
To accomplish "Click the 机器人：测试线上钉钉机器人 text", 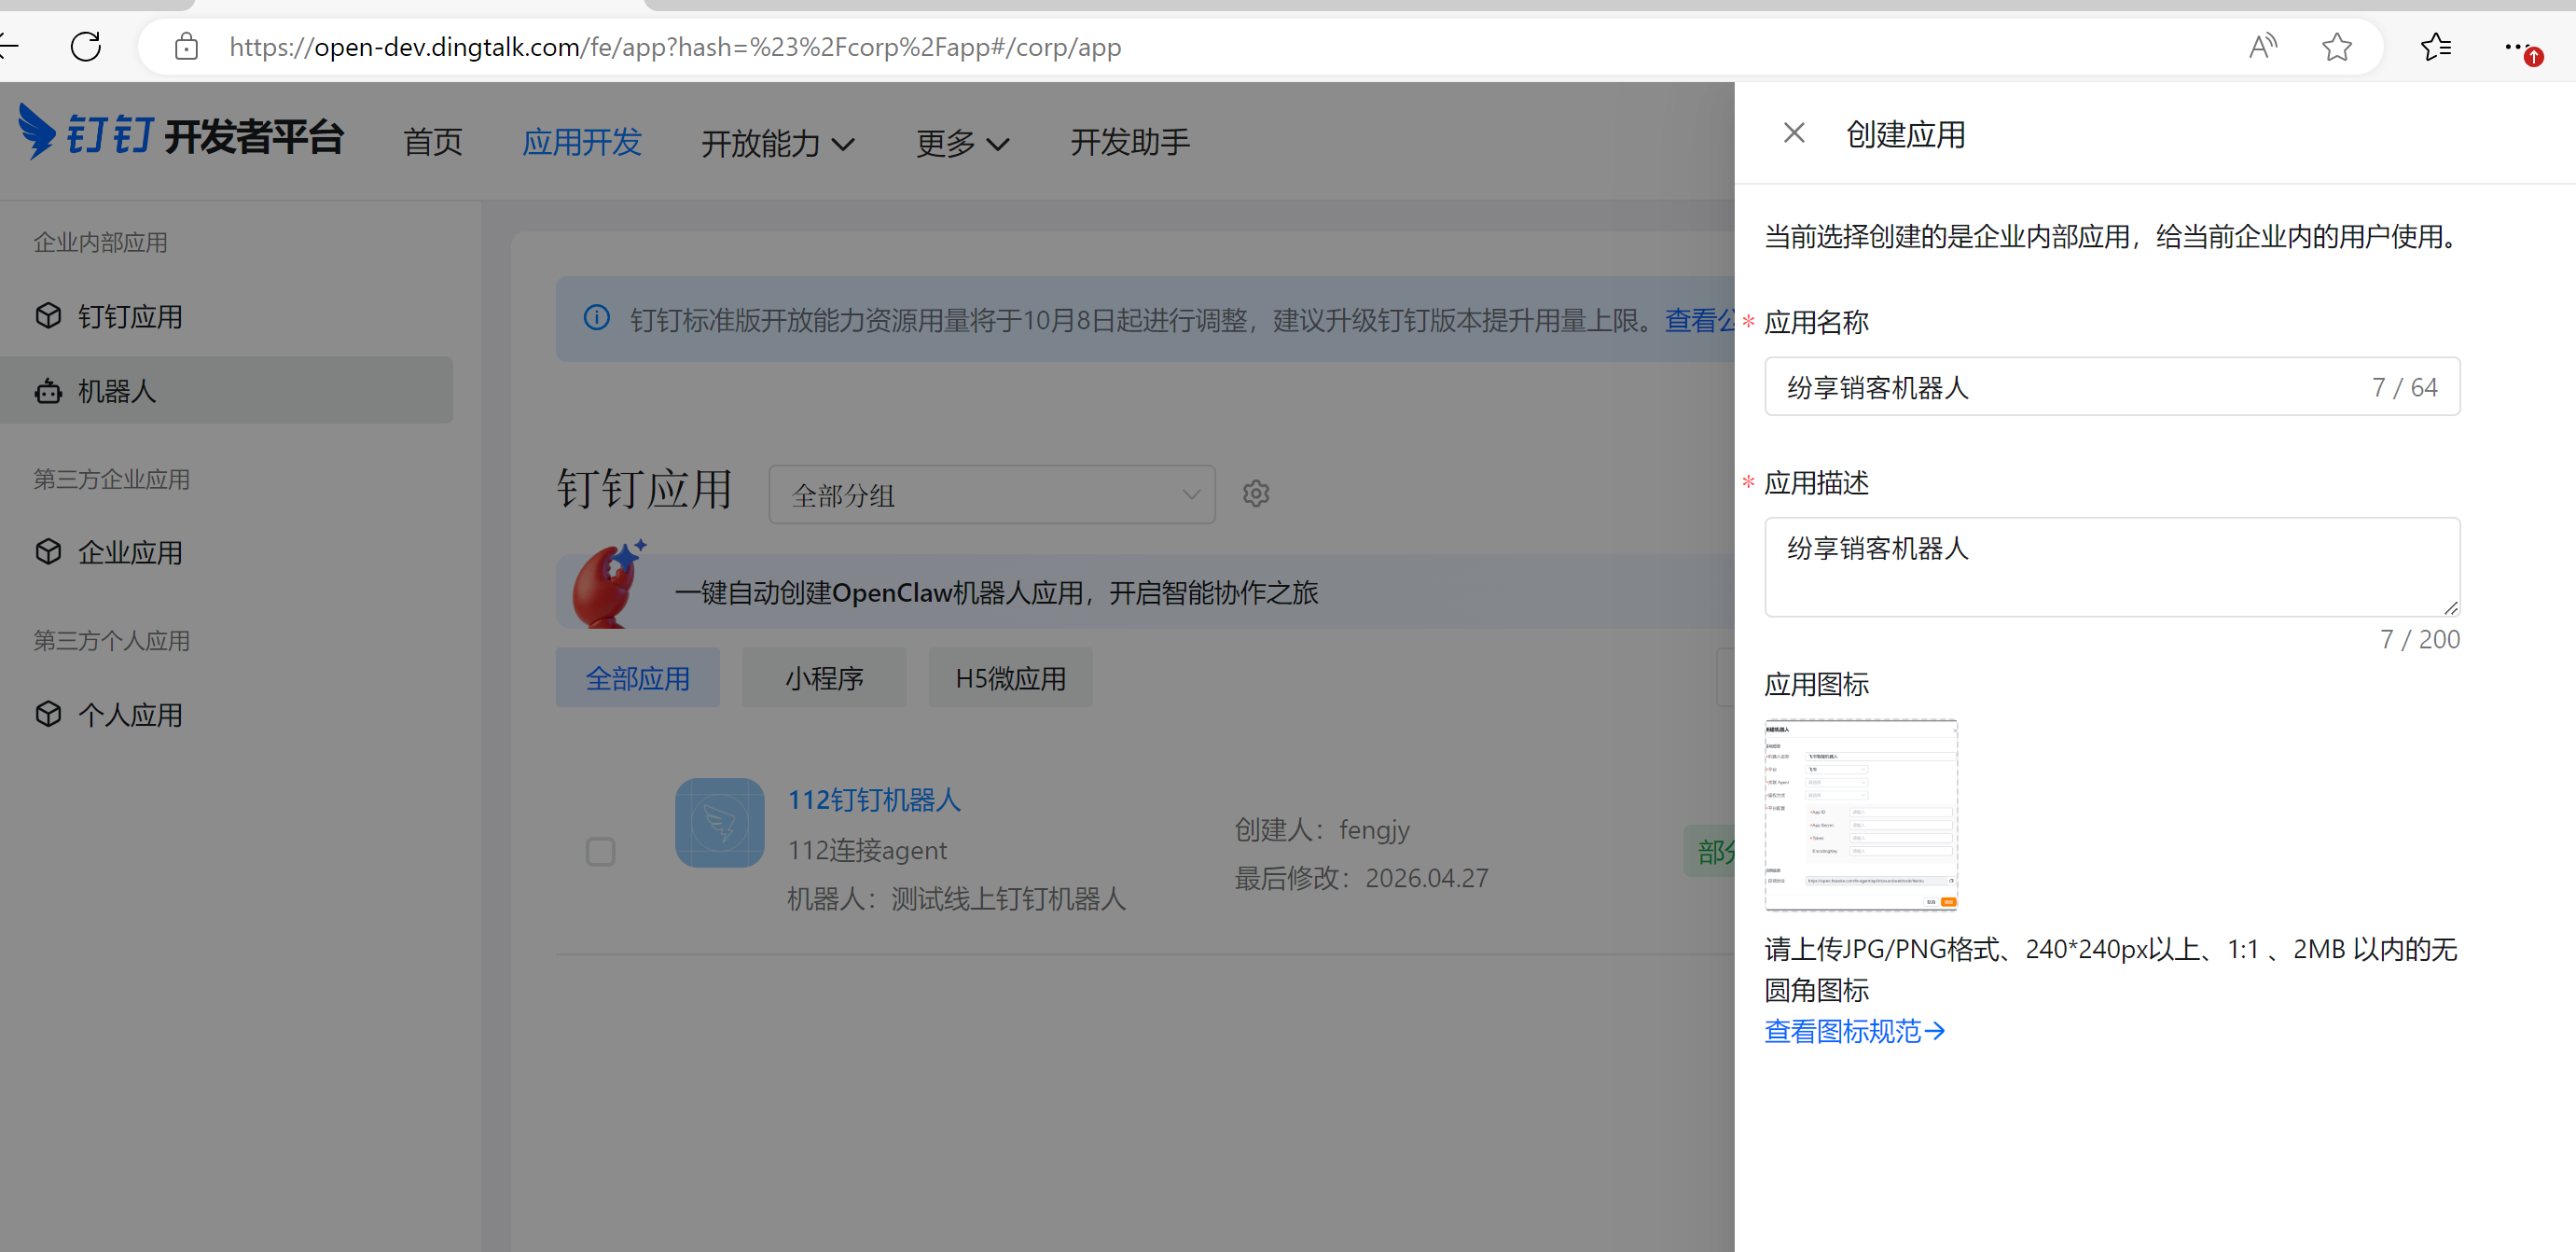I will click(x=957, y=899).
